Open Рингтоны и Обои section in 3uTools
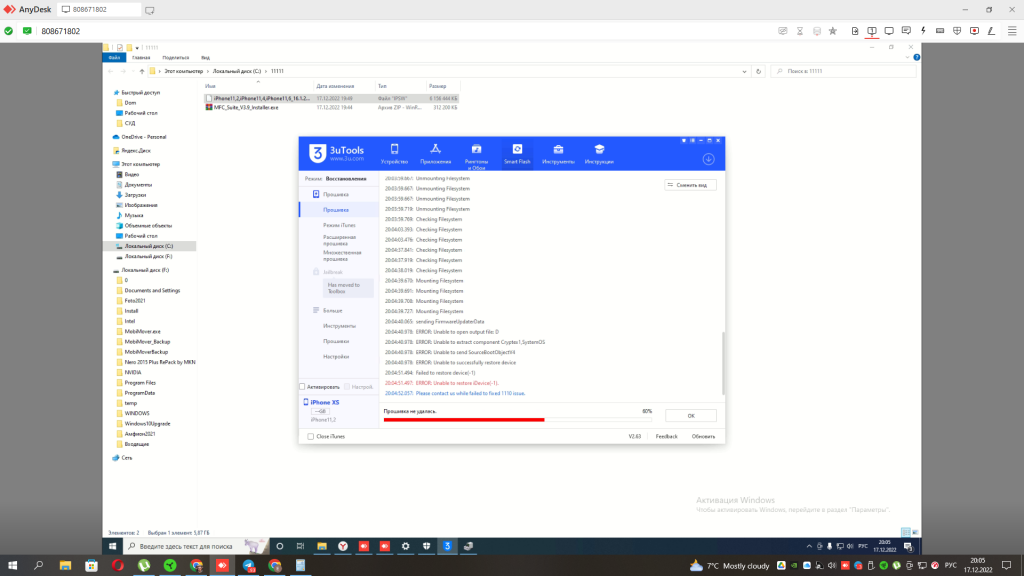 pos(476,157)
